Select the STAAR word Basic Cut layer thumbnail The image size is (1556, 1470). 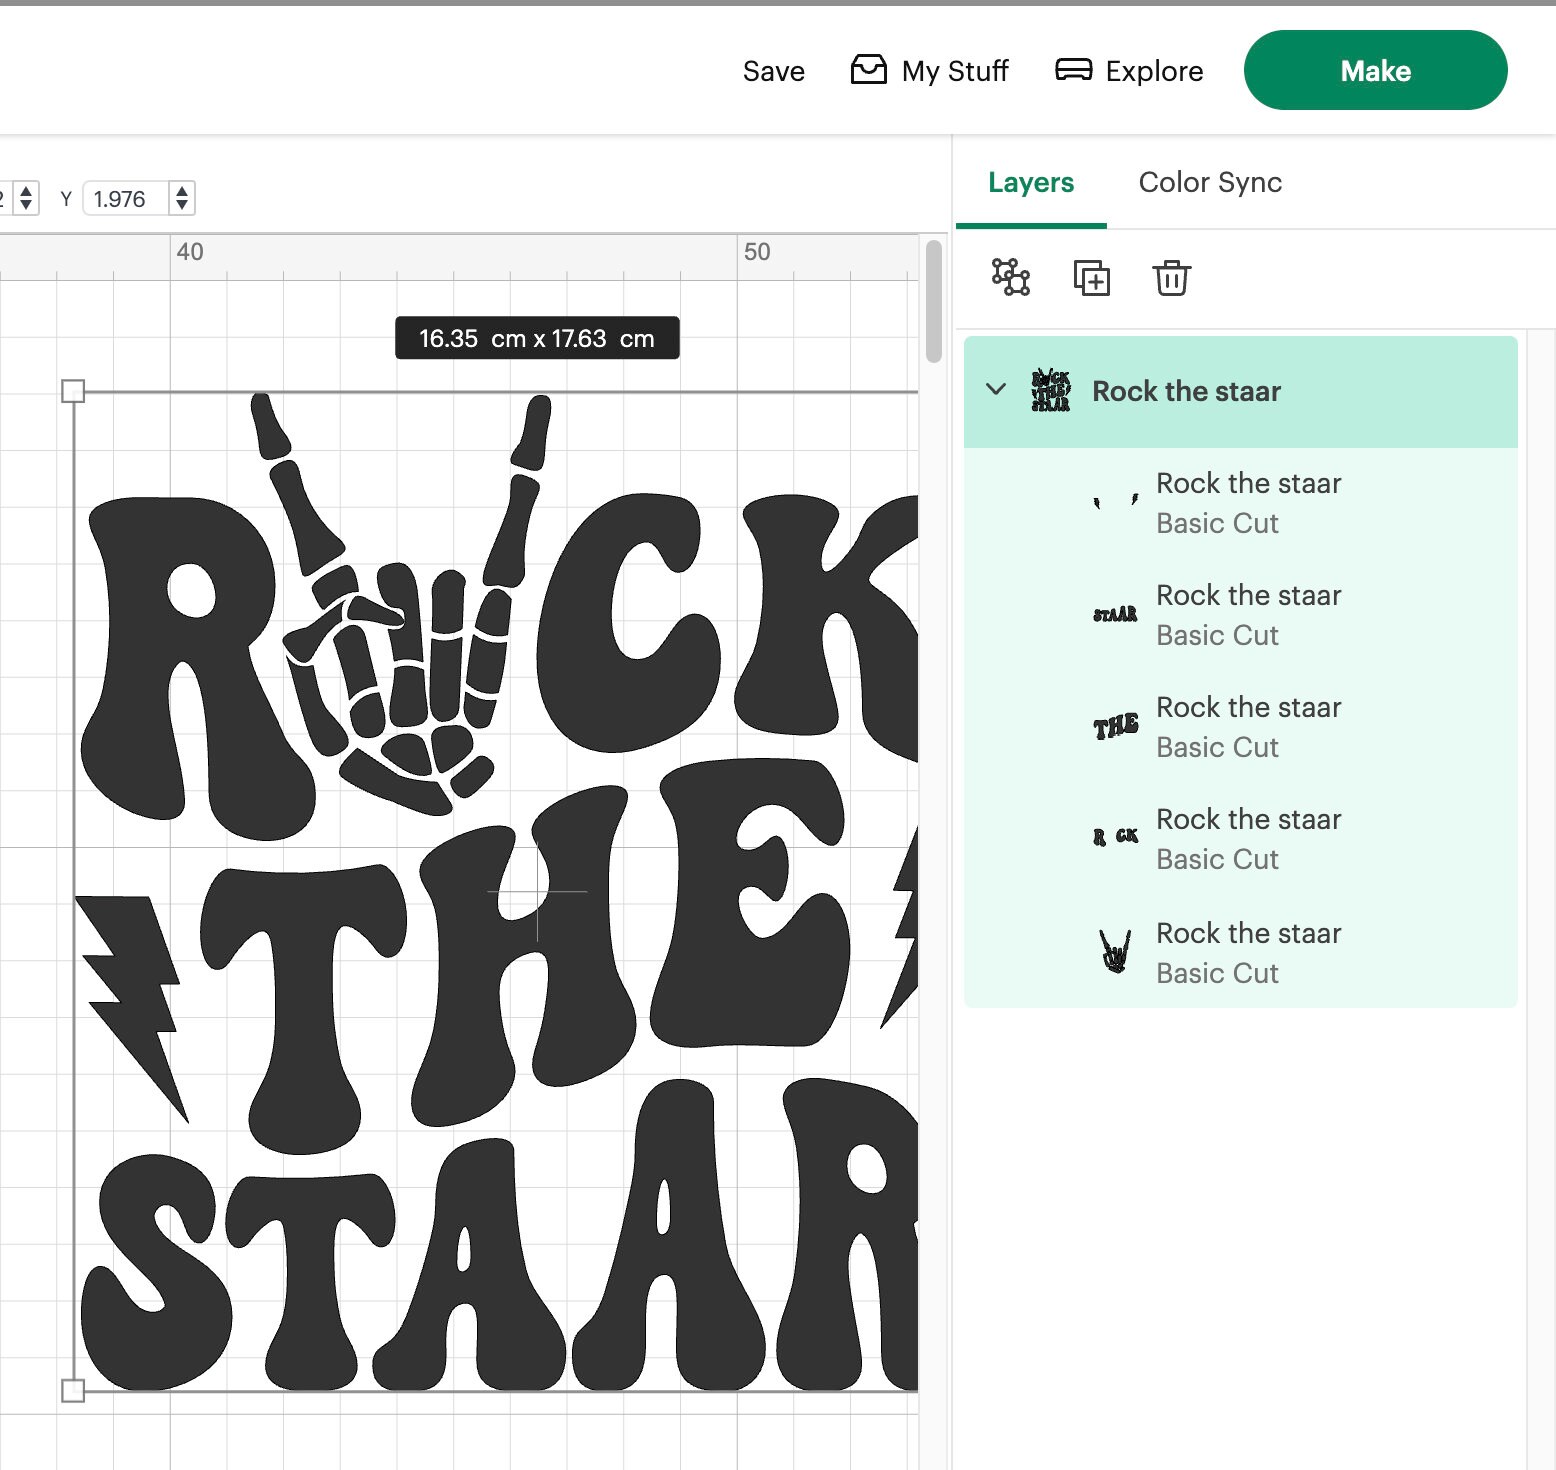point(1117,615)
